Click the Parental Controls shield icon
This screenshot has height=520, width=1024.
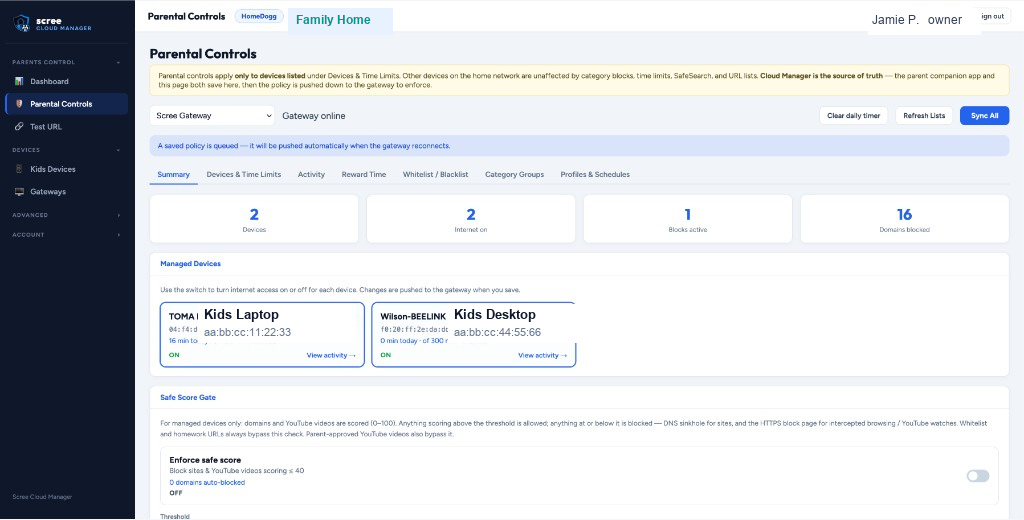coord(19,104)
